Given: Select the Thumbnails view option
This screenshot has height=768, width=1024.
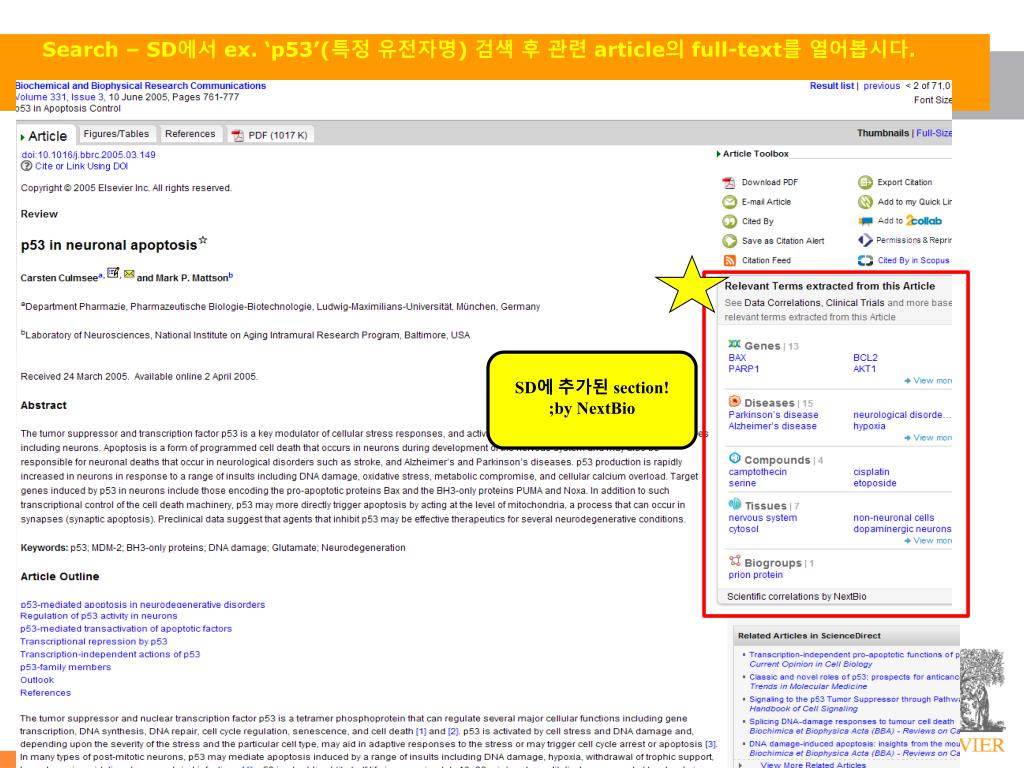Looking at the screenshot, I should coord(883,133).
